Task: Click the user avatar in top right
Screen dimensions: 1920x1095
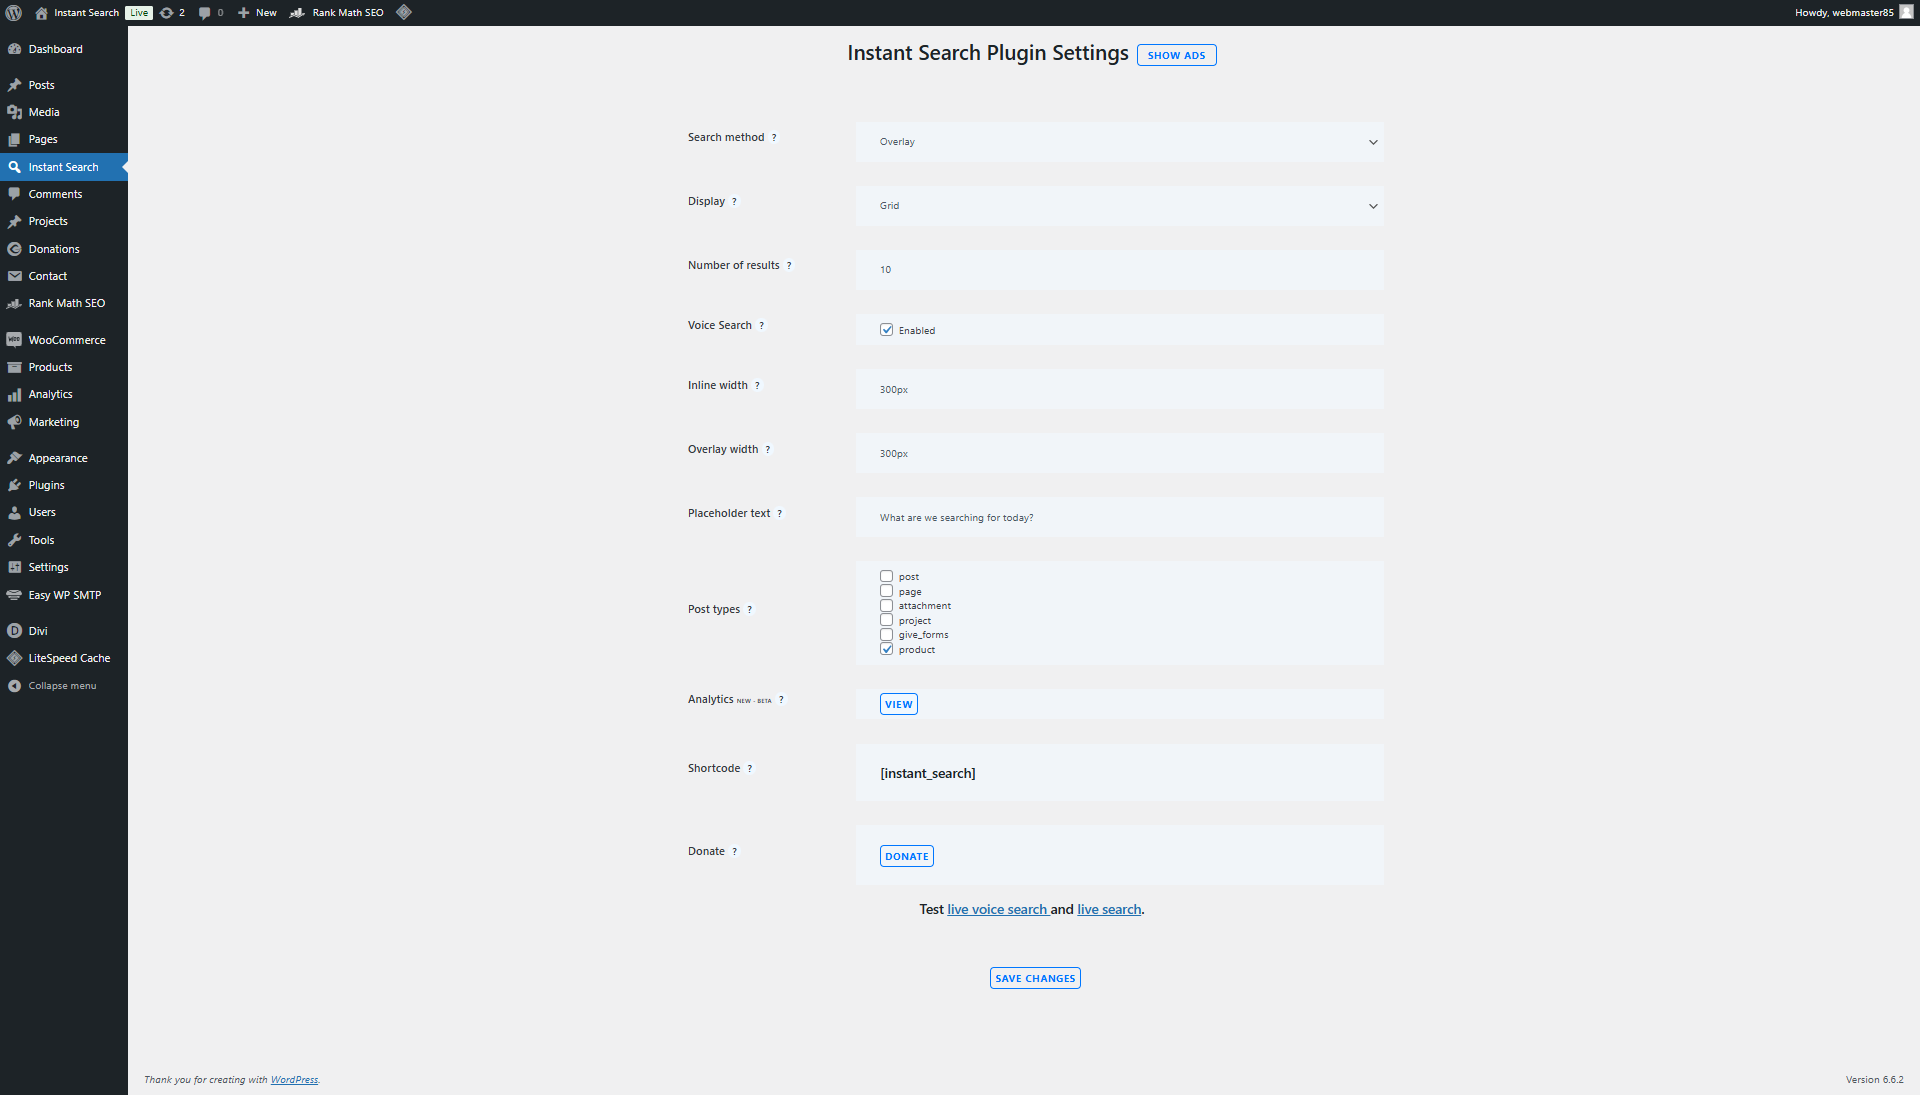Action: coord(1906,13)
